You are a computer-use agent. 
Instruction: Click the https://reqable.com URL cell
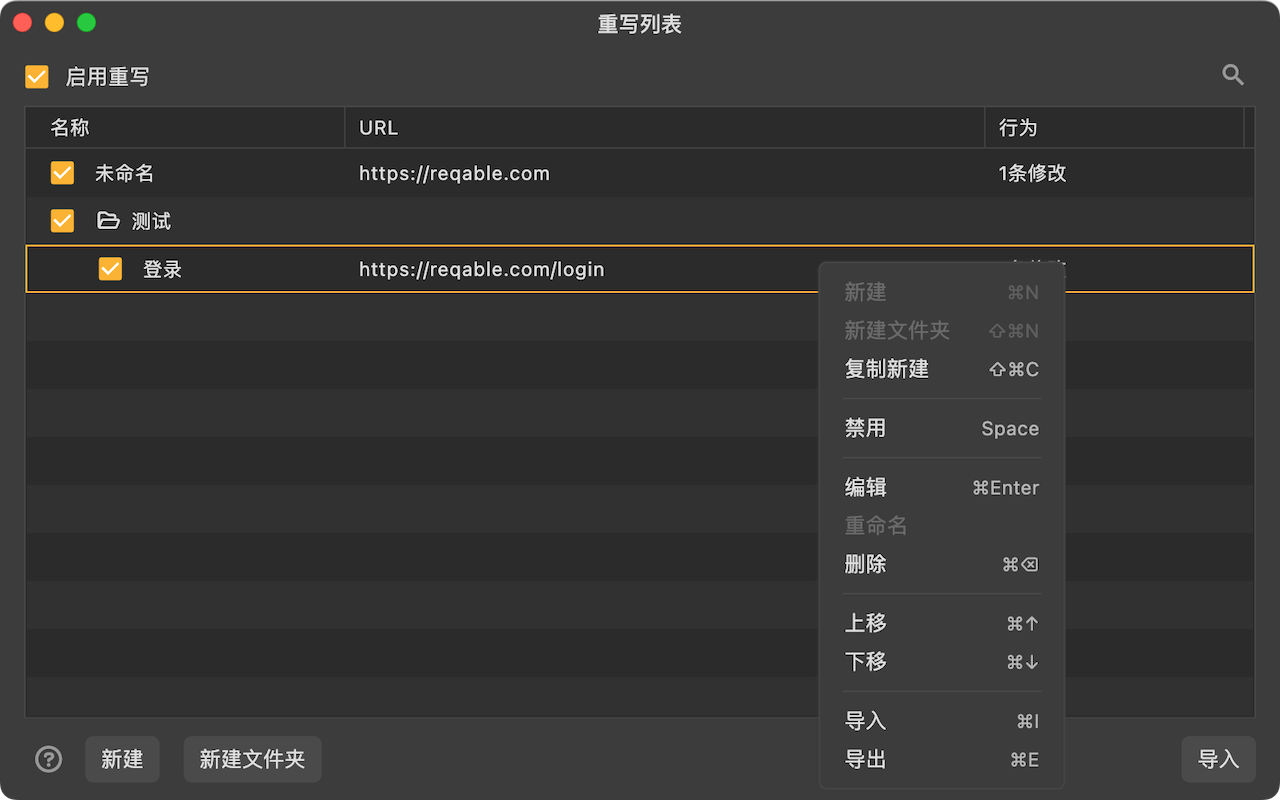pos(454,173)
